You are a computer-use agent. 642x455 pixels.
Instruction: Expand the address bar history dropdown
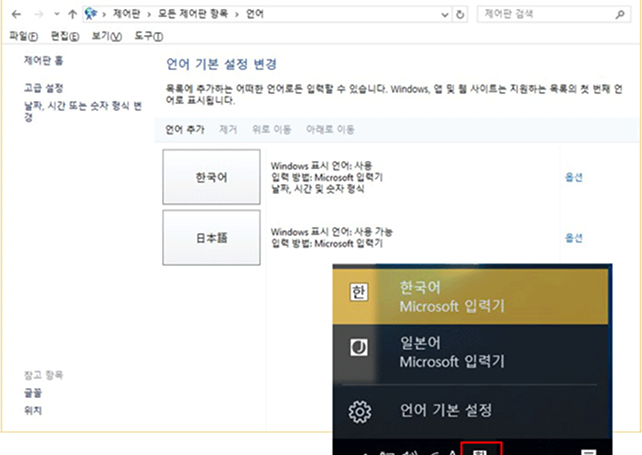pos(445,15)
